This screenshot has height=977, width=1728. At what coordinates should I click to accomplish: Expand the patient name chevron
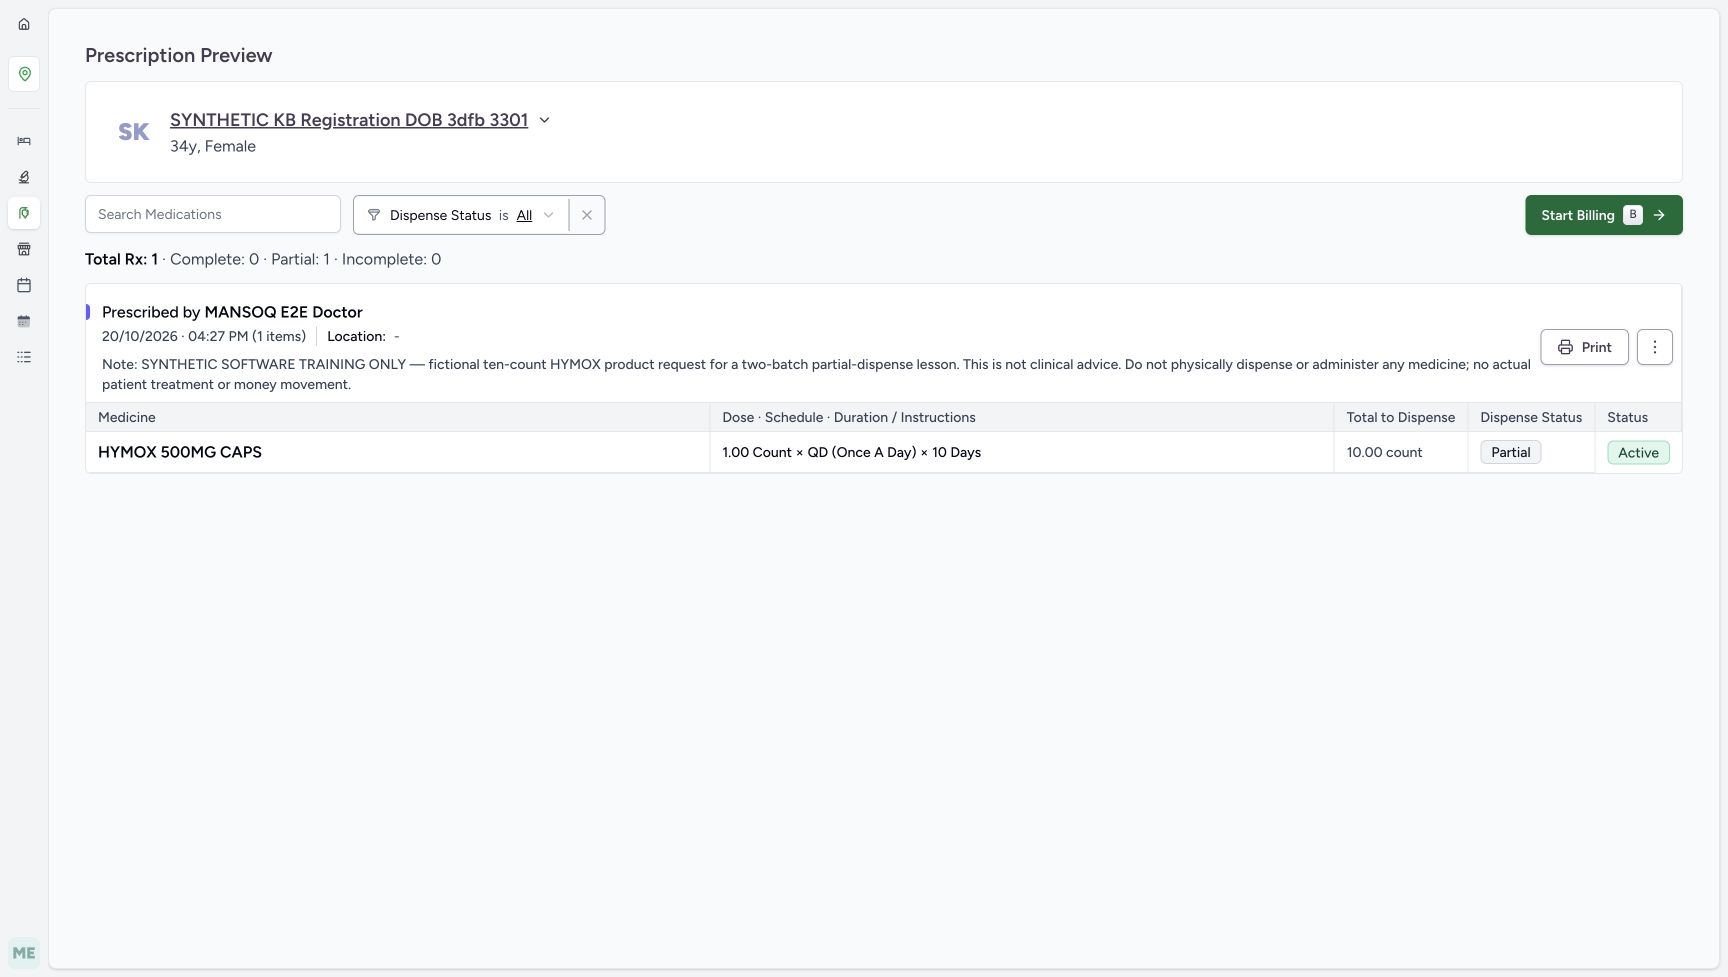545,120
